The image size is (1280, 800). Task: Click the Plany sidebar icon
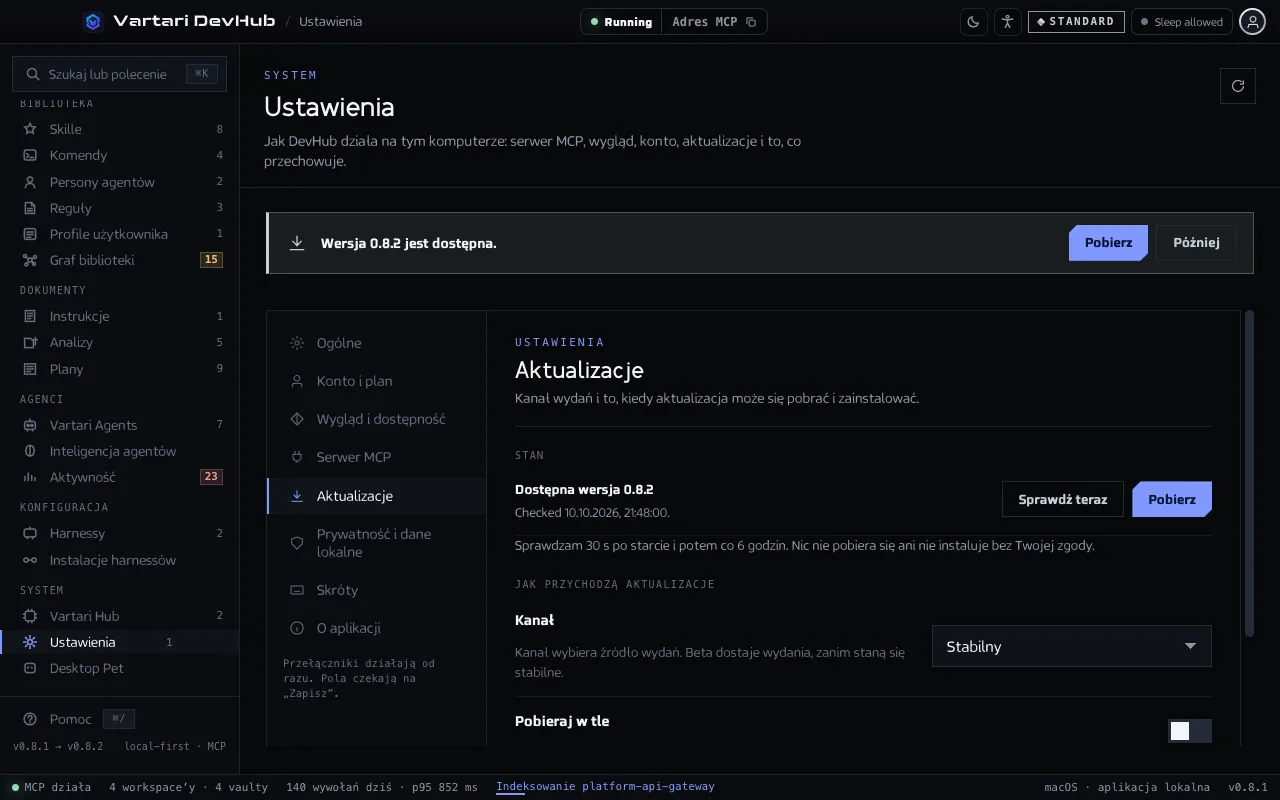(x=30, y=369)
